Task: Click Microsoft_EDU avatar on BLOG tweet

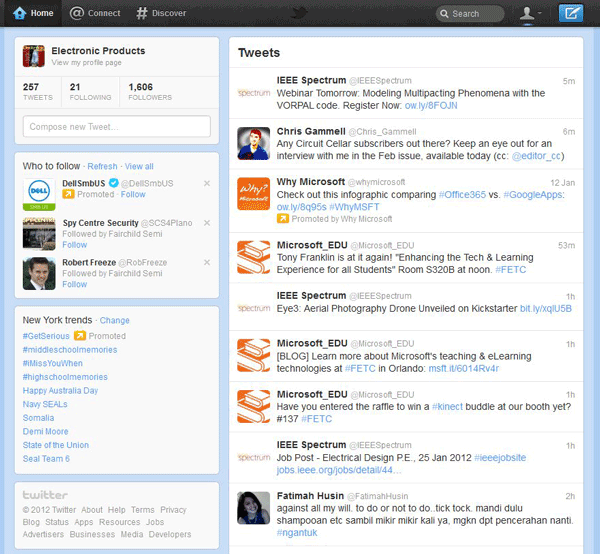Action: pos(254,355)
